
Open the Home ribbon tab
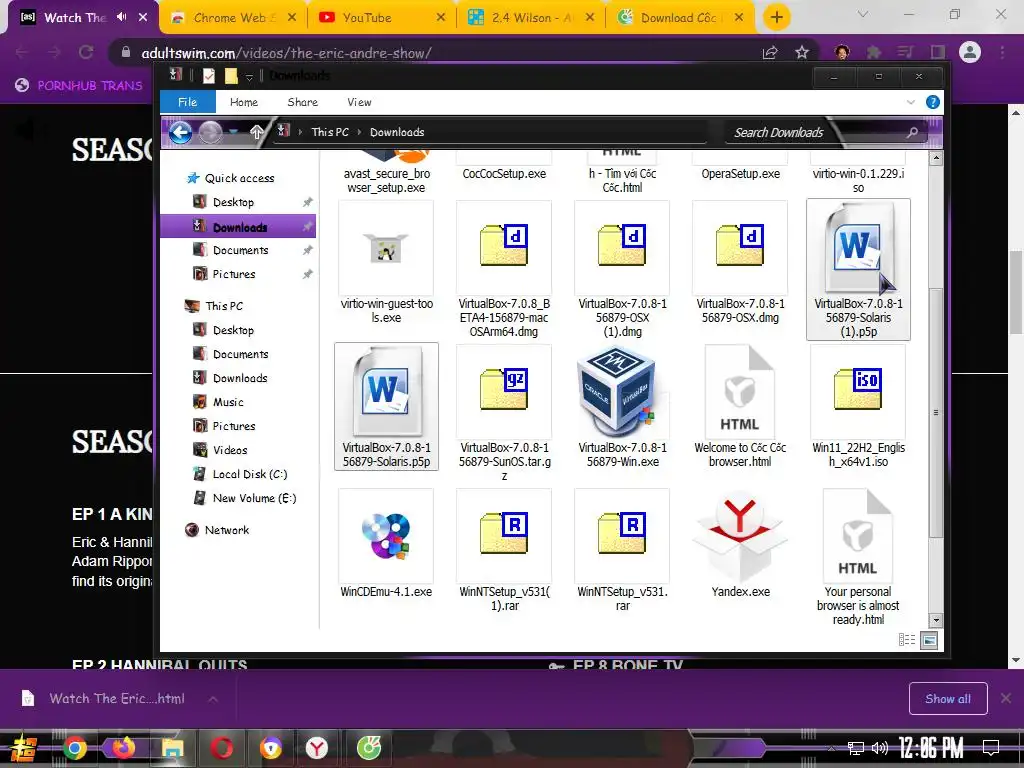point(244,102)
